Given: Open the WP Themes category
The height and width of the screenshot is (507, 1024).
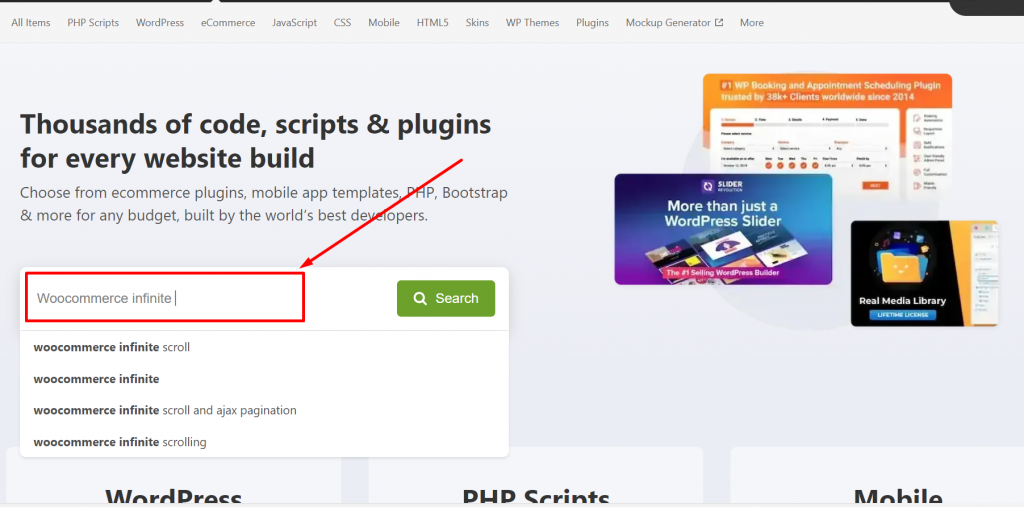Looking at the screenshot, I should point(532,22).
